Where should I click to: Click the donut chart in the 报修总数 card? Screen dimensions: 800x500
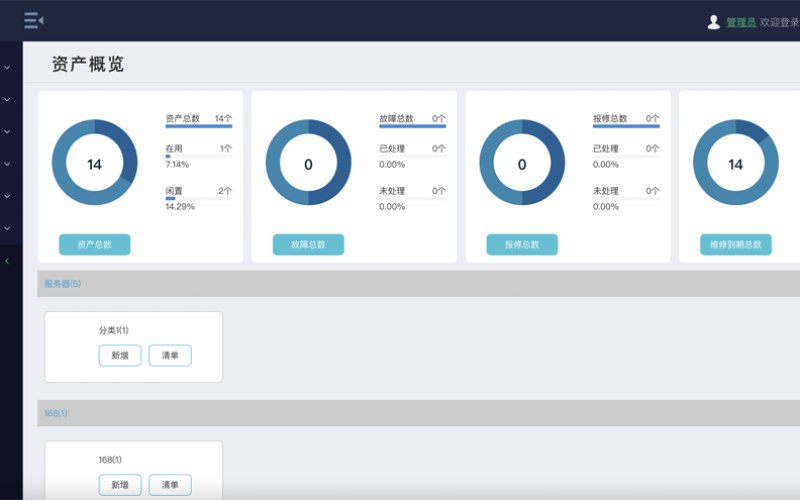pos(522,162)
